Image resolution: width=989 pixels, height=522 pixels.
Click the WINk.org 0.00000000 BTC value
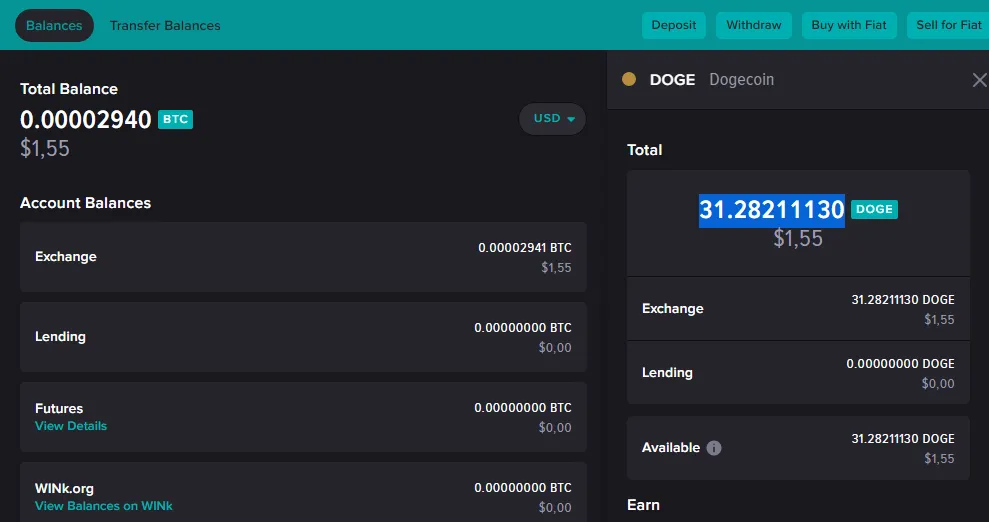click(523, 488)
